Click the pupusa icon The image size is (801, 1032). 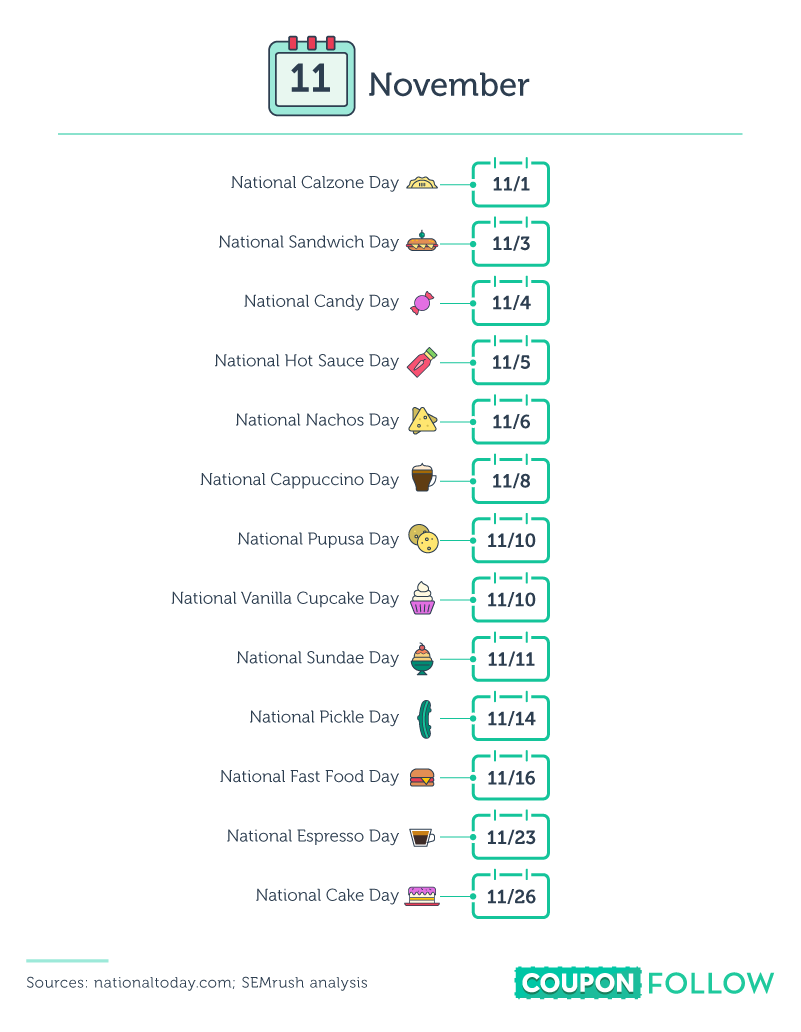tap(424, 539)
